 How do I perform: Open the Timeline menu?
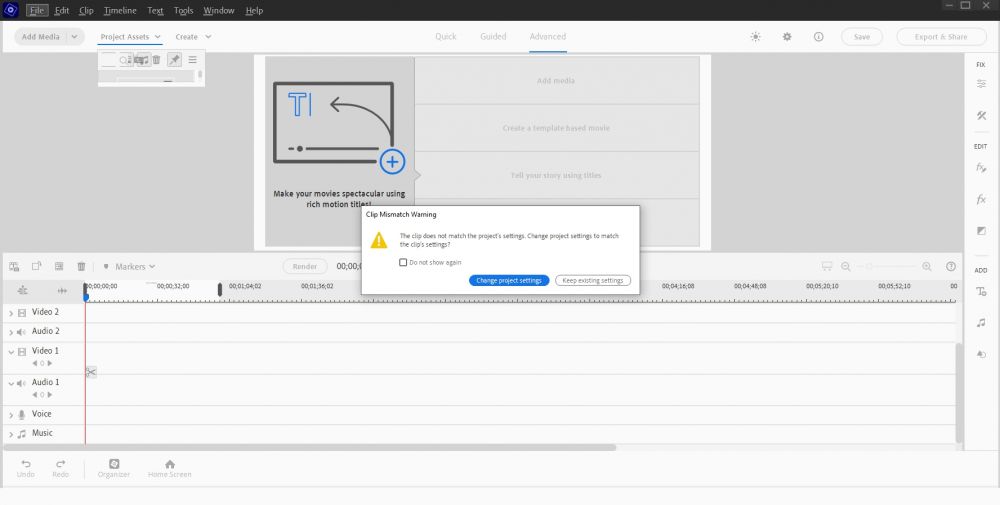click(x=120, y=11)
